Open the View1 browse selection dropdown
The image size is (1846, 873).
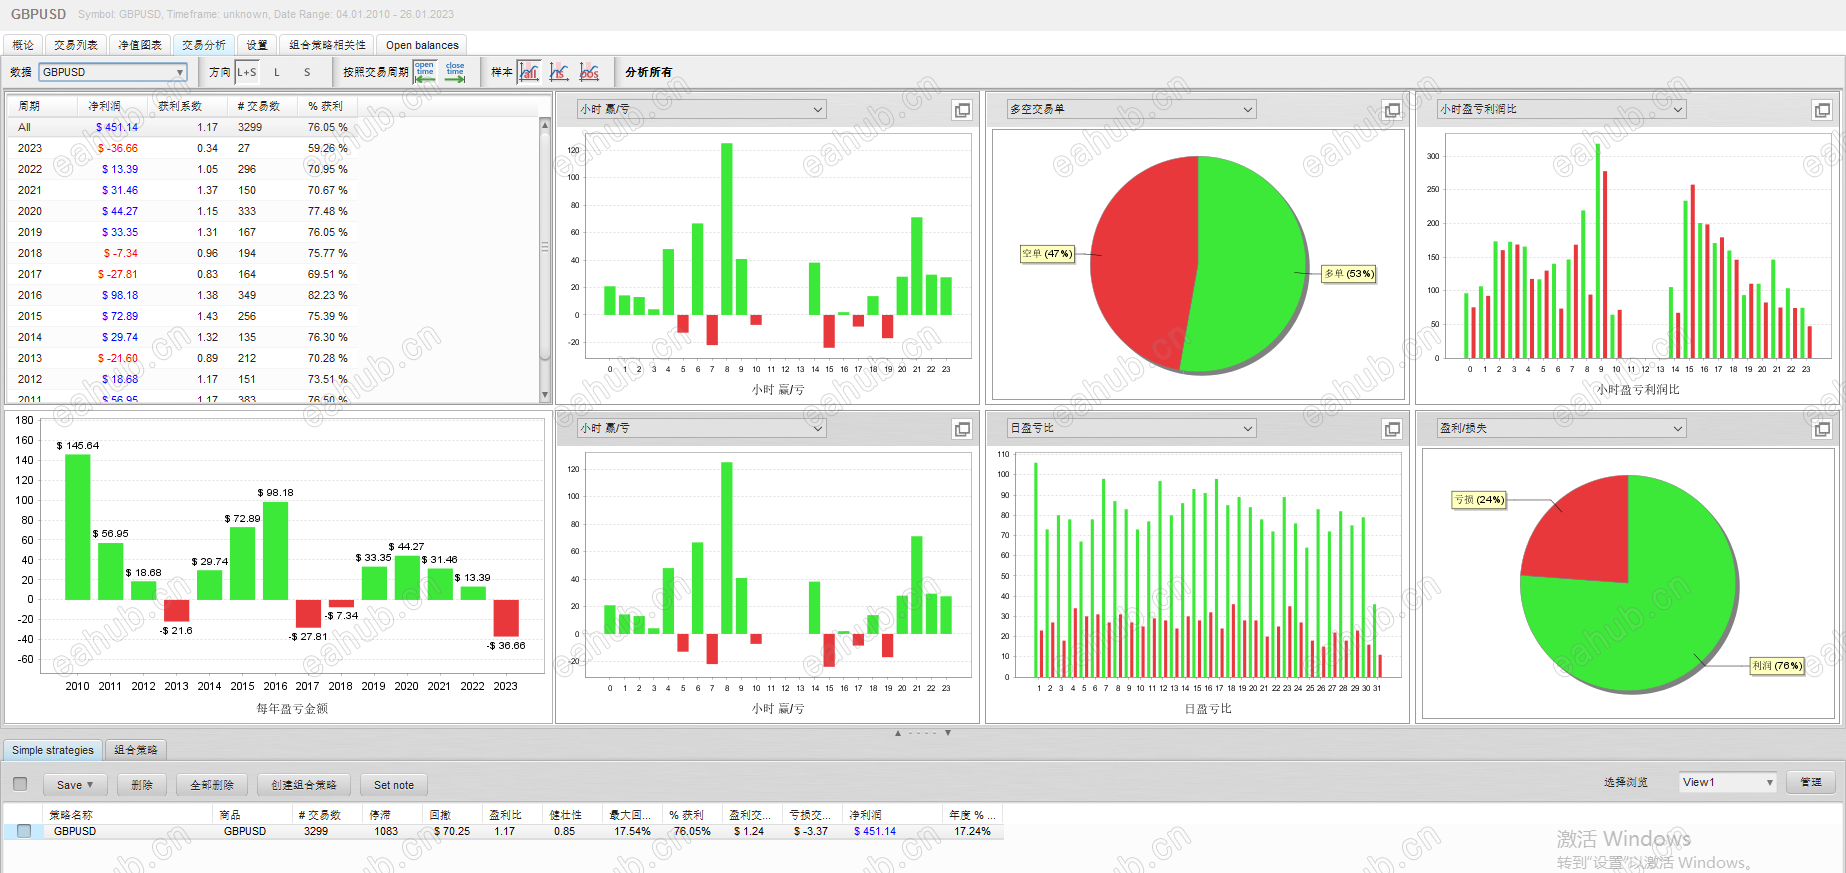1728,782
